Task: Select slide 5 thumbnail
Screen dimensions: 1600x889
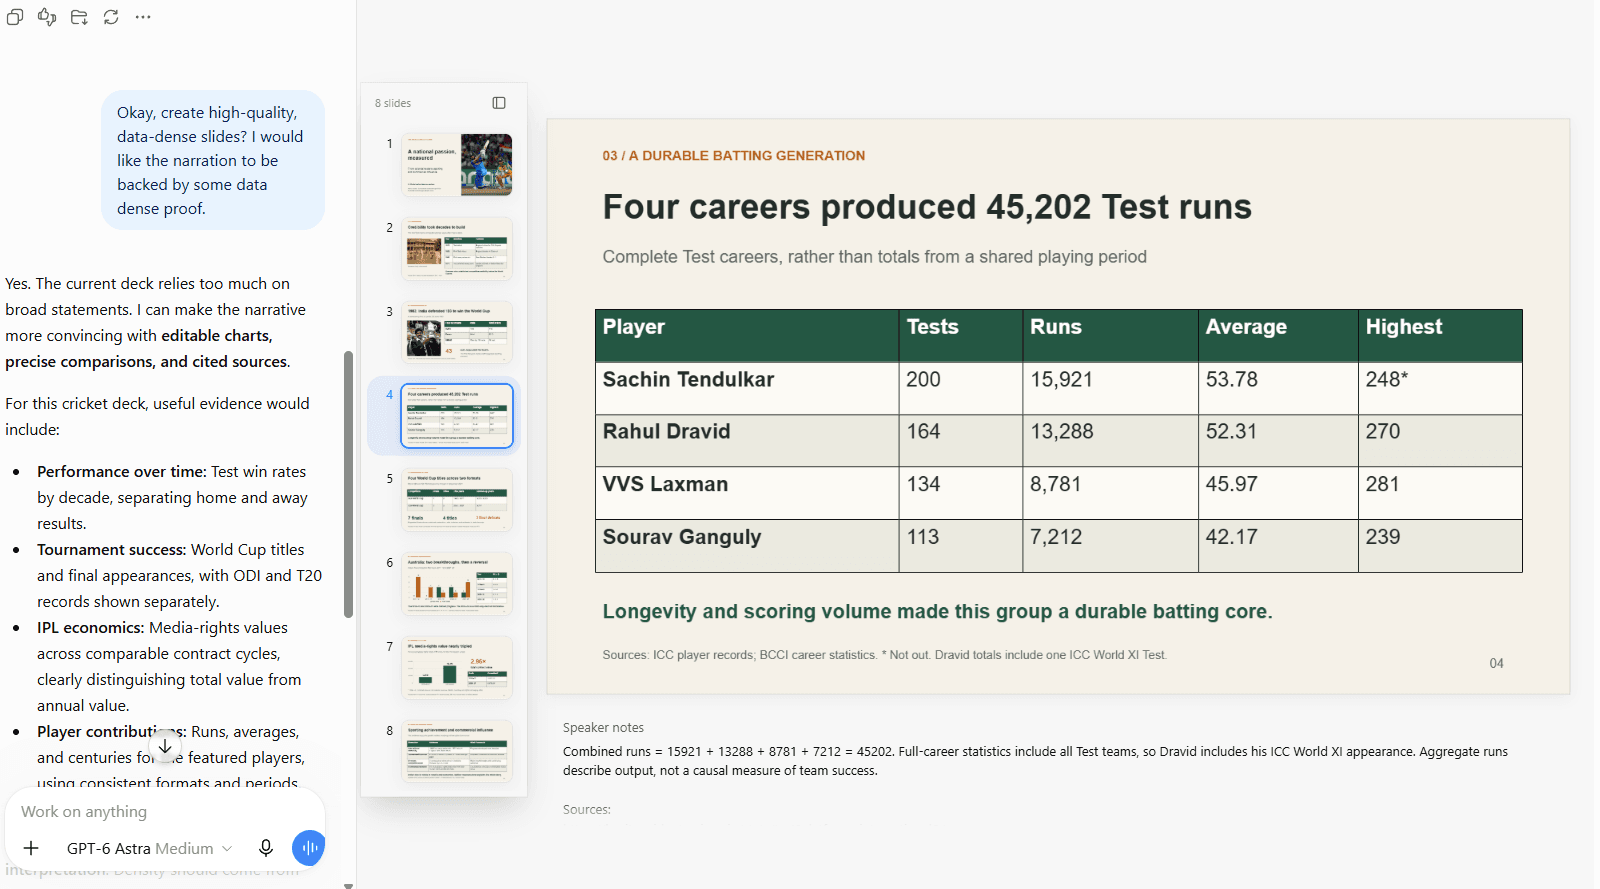Action: [x=457, y=500]
